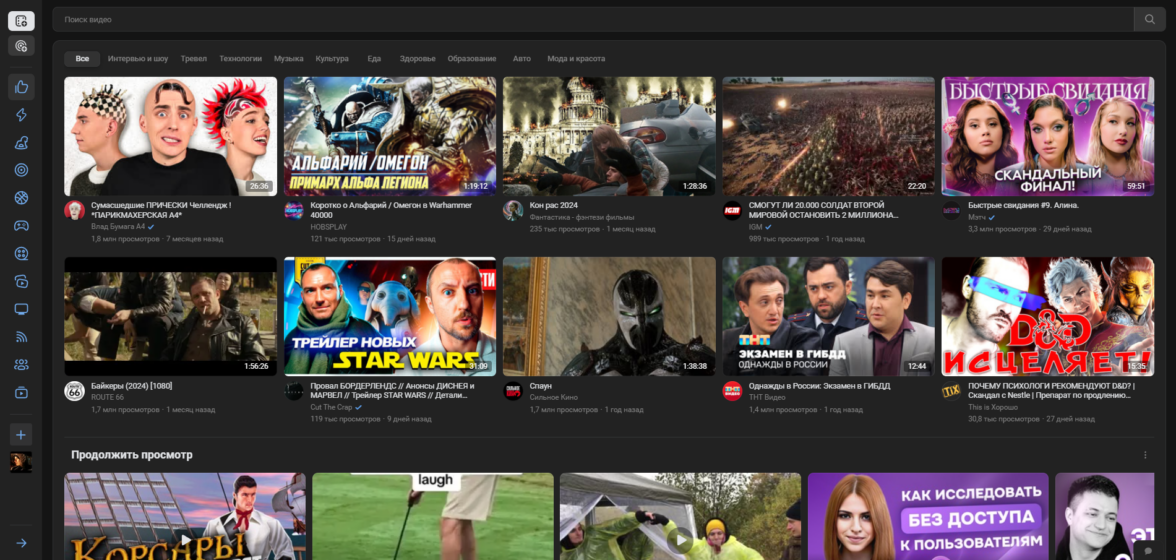Expand the sidebar with the arrow
Image resolution: width=1176 pixels, height=560 pixels.
pos(21,543)
